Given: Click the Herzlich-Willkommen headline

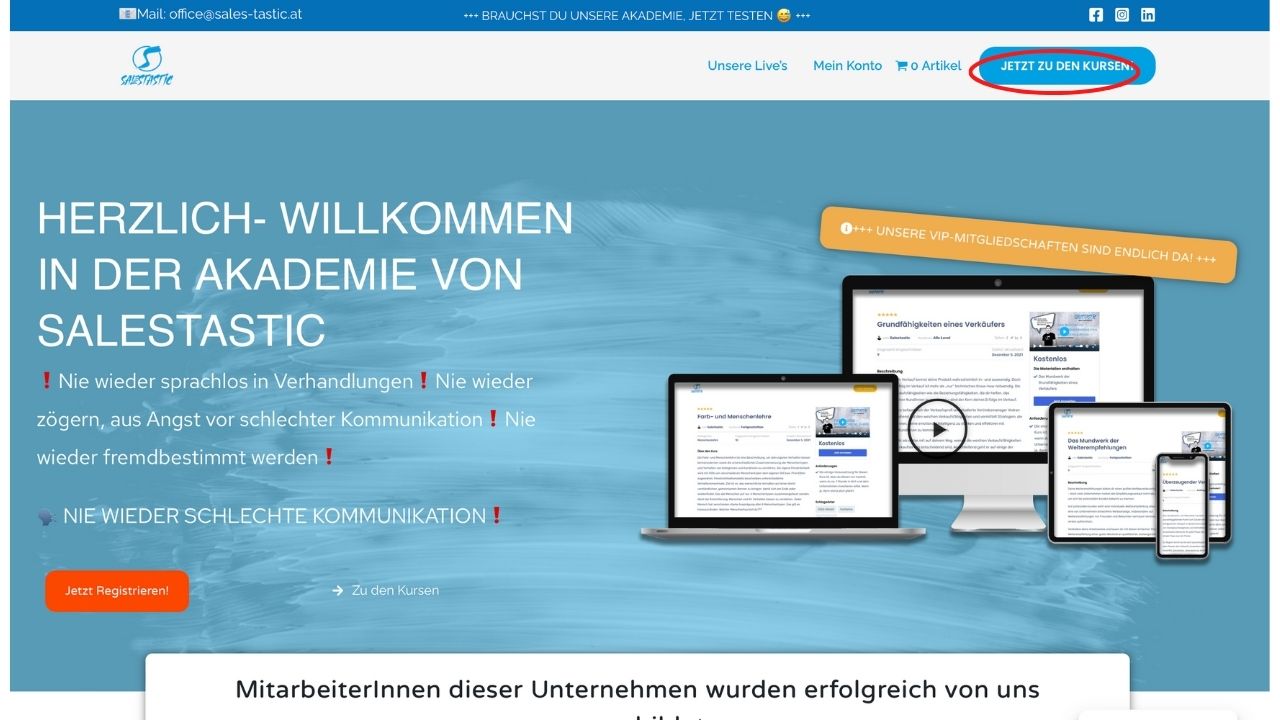Looking at the screenshot, I should pyautogui.click(x=305, y=274).
